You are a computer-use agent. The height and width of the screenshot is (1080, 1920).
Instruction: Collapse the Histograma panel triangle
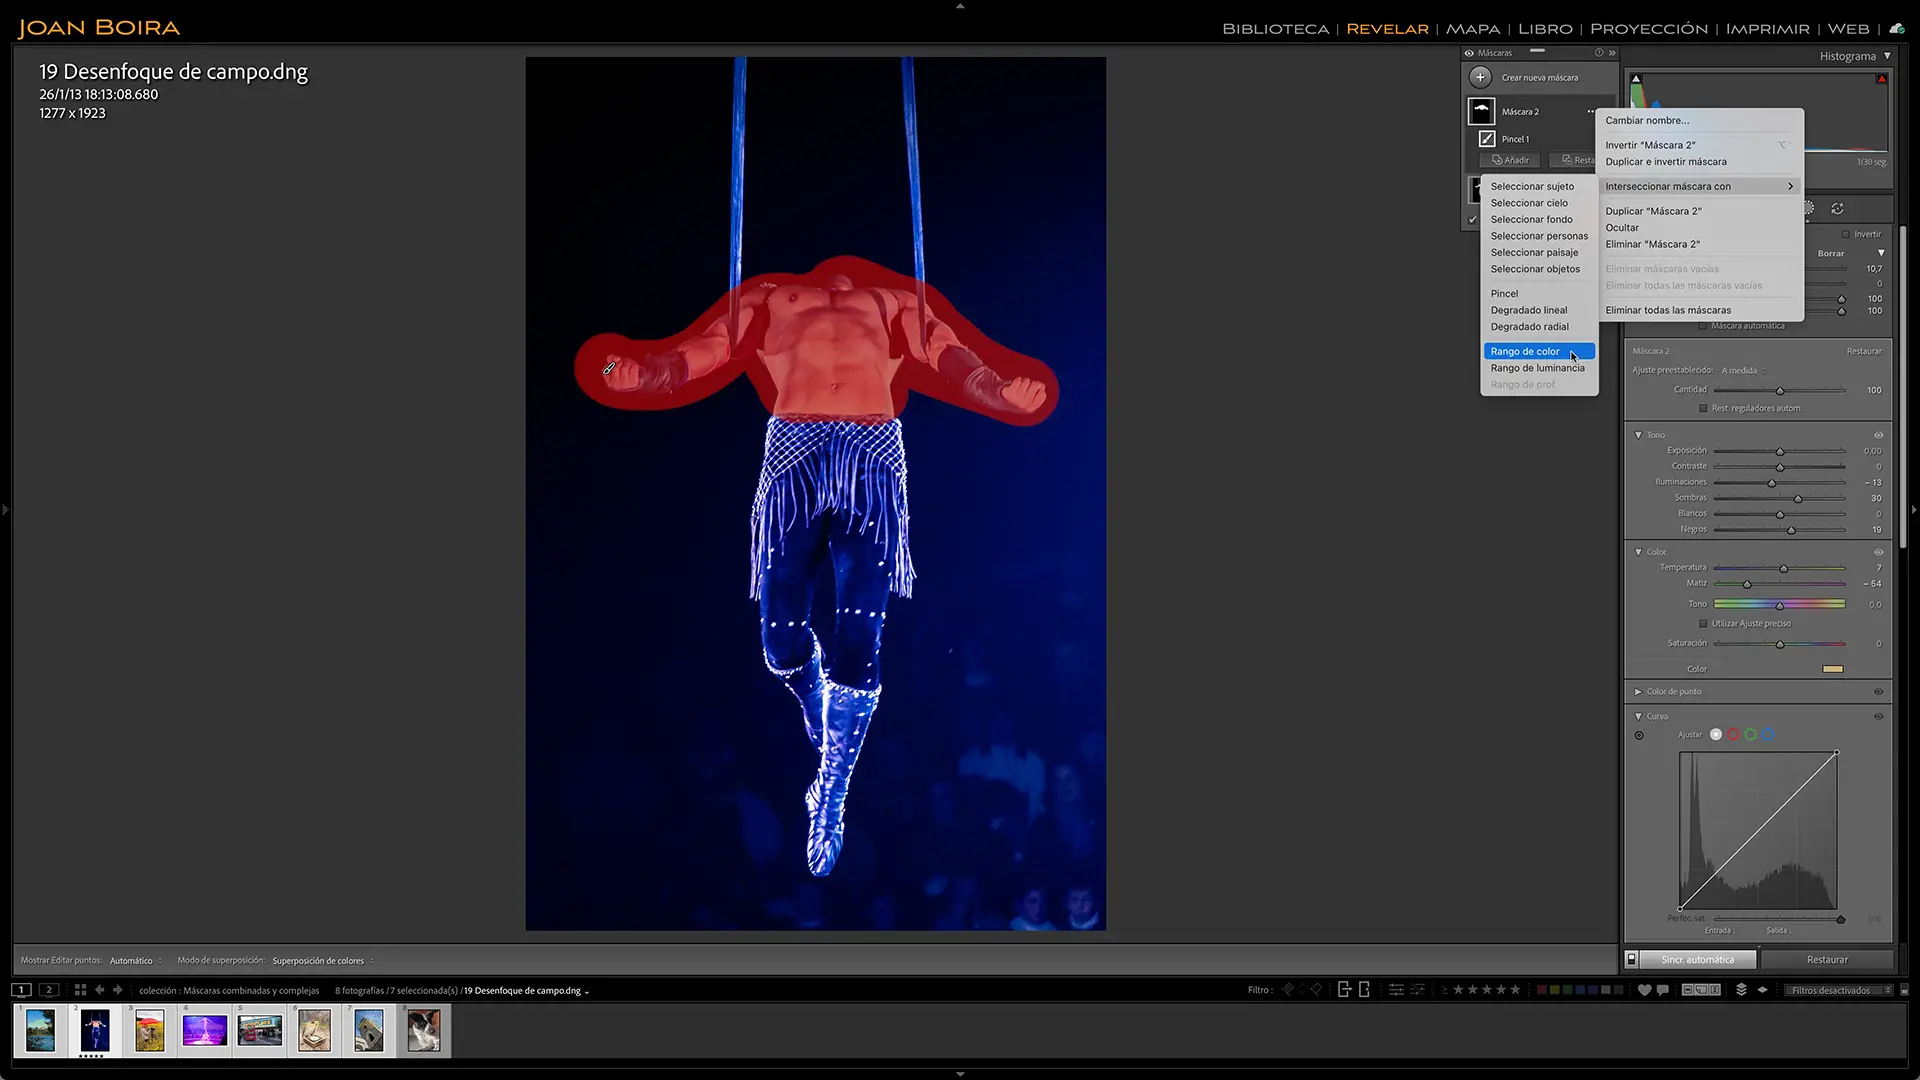1887,56
